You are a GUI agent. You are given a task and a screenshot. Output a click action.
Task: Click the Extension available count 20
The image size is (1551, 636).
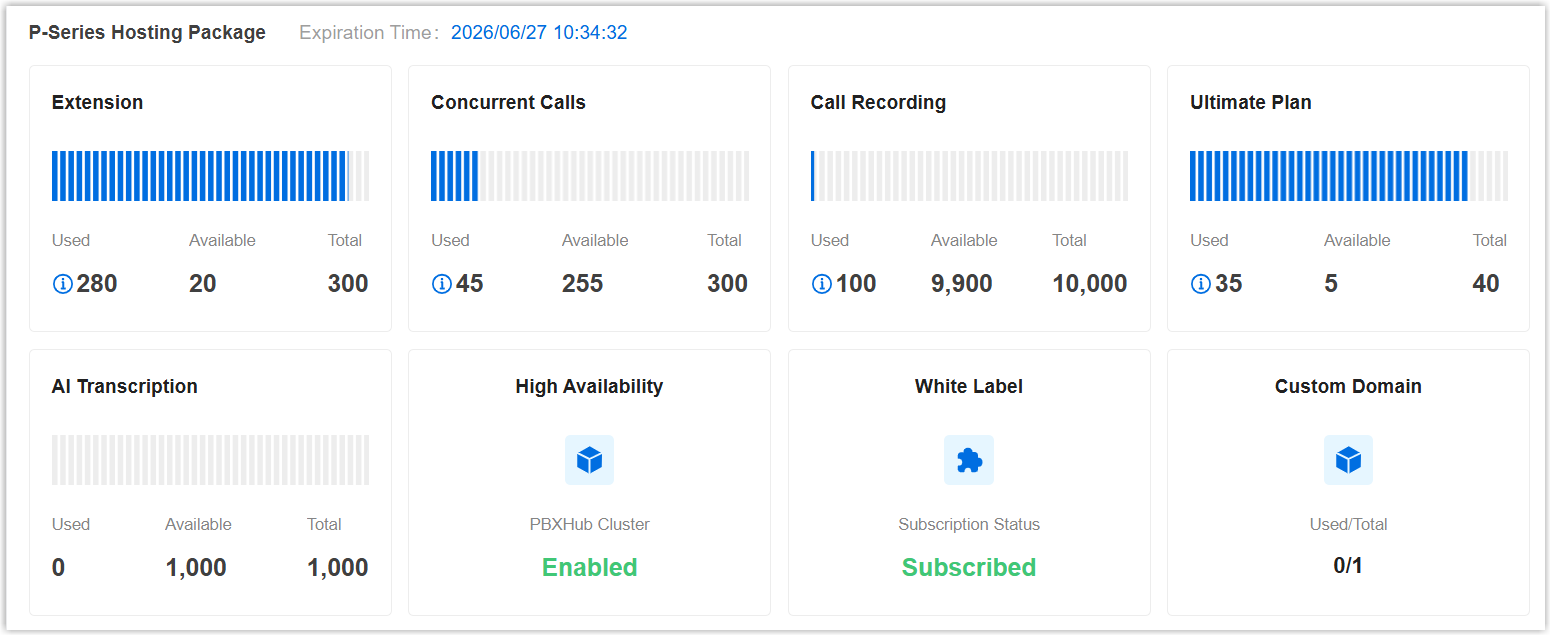tap(203, 284)
